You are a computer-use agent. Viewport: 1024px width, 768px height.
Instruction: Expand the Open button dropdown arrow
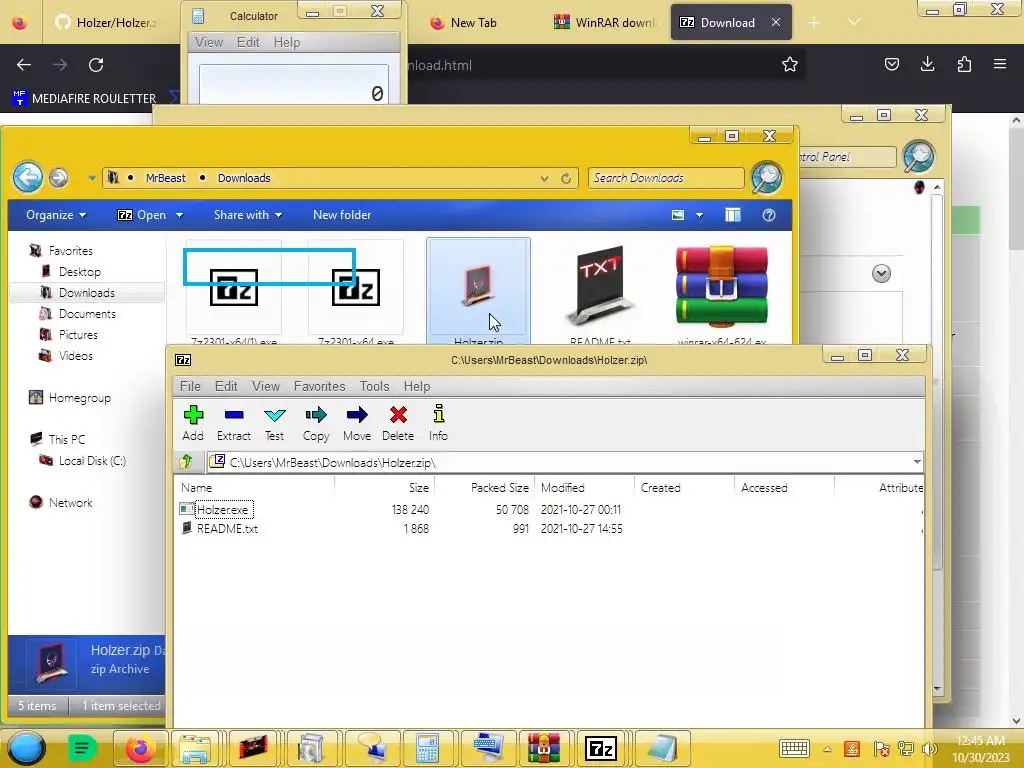click(x=180, y=215)
